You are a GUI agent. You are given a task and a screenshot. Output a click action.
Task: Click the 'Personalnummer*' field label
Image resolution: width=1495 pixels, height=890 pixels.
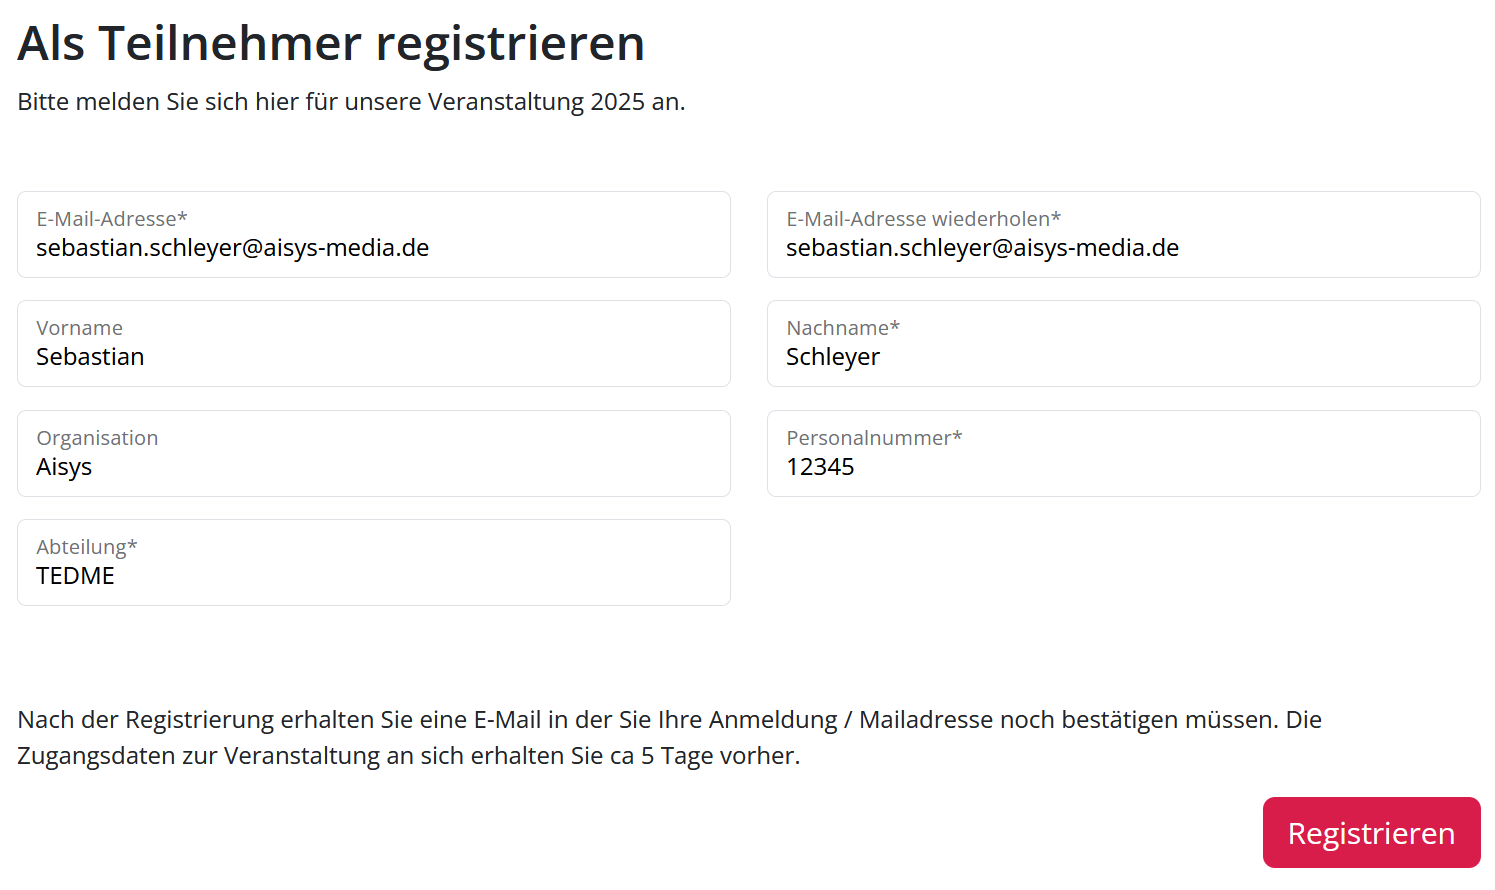coord(874,438)
